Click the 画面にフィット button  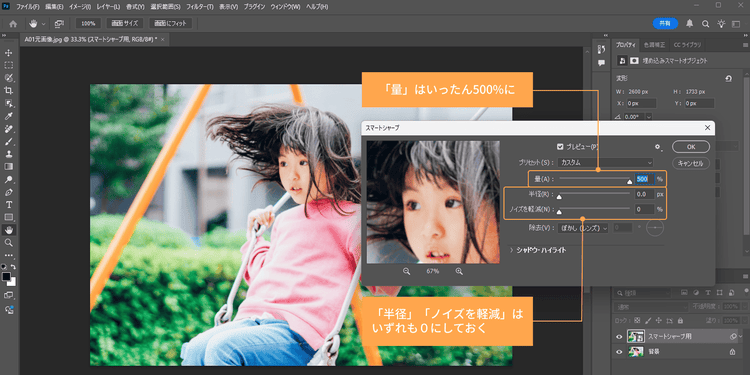point(170,23)
